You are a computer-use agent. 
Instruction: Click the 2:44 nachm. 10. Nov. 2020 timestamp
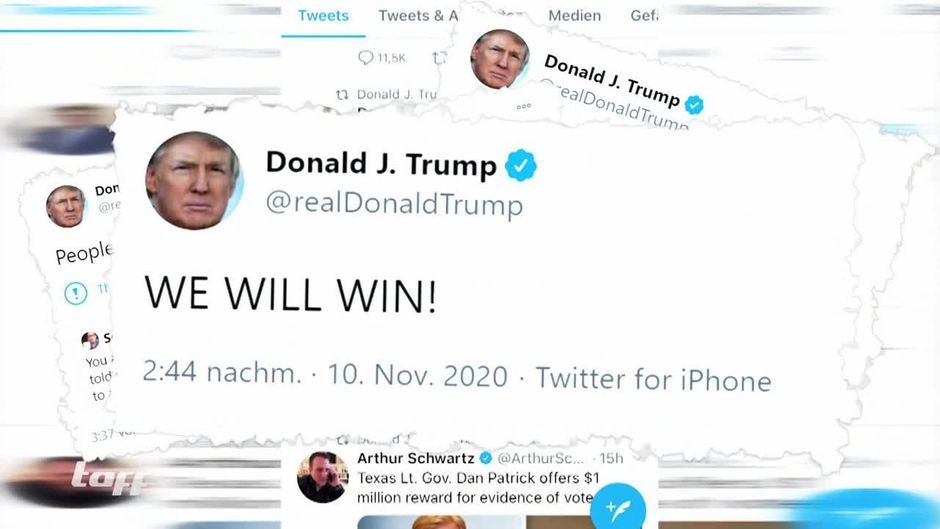coord(324,374)
